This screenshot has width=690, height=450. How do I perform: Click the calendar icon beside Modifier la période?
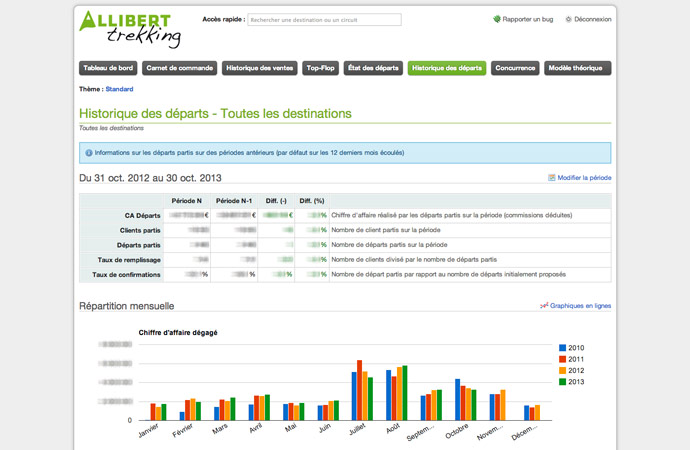552,178
